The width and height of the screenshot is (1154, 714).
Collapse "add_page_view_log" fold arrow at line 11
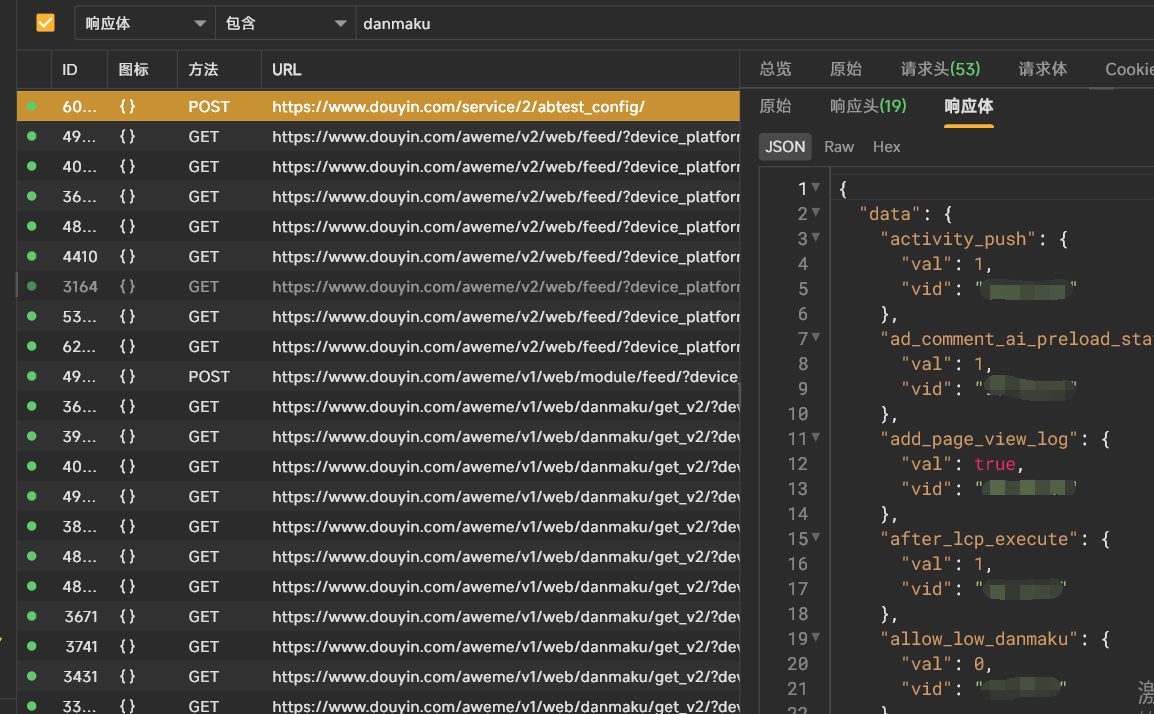click(815, 438)
